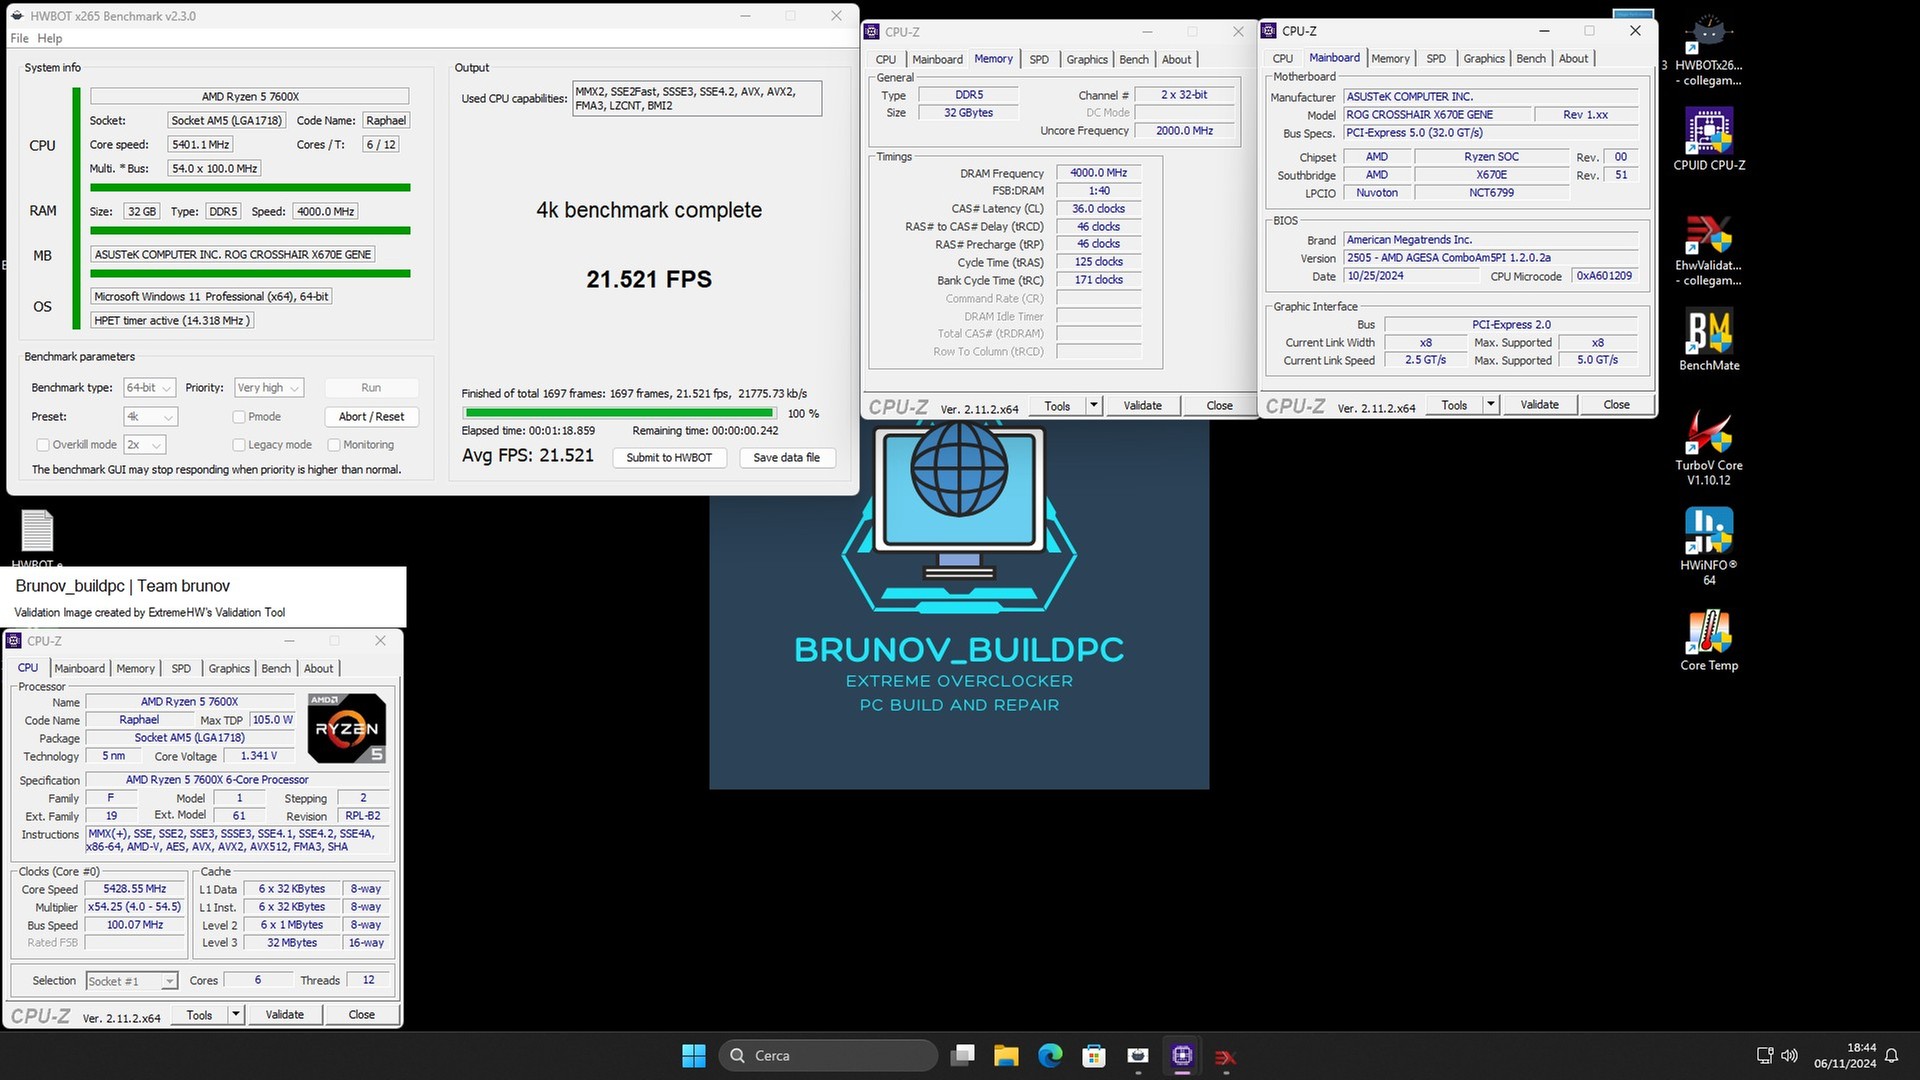Click the DRAM Frequency 4000.0 MHz value

[x=1098, y=173]
